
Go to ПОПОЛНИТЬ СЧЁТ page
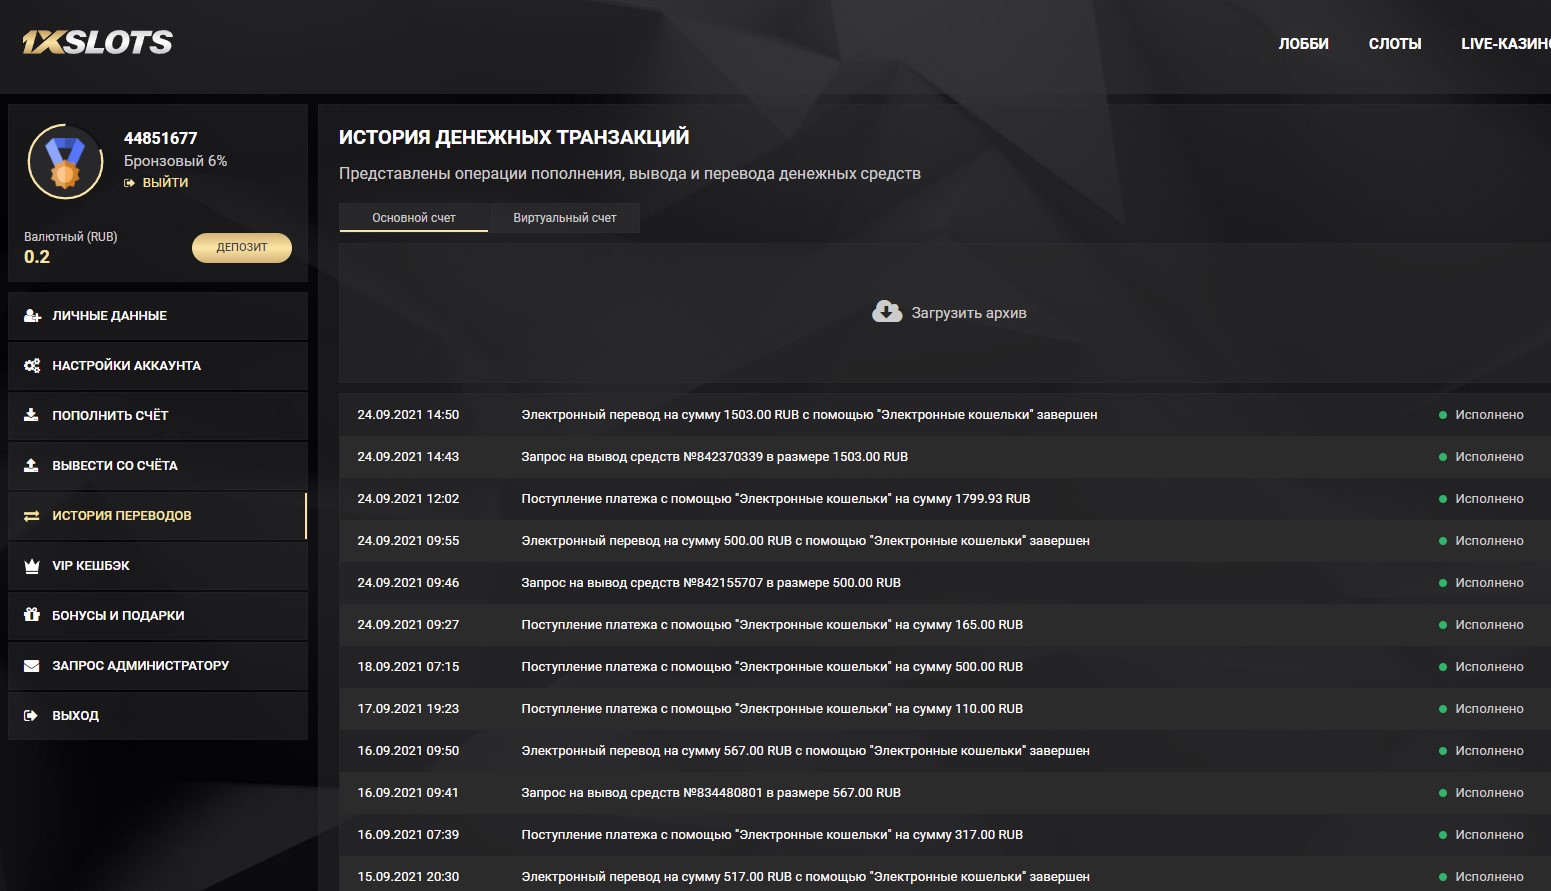tap(158, 416)
